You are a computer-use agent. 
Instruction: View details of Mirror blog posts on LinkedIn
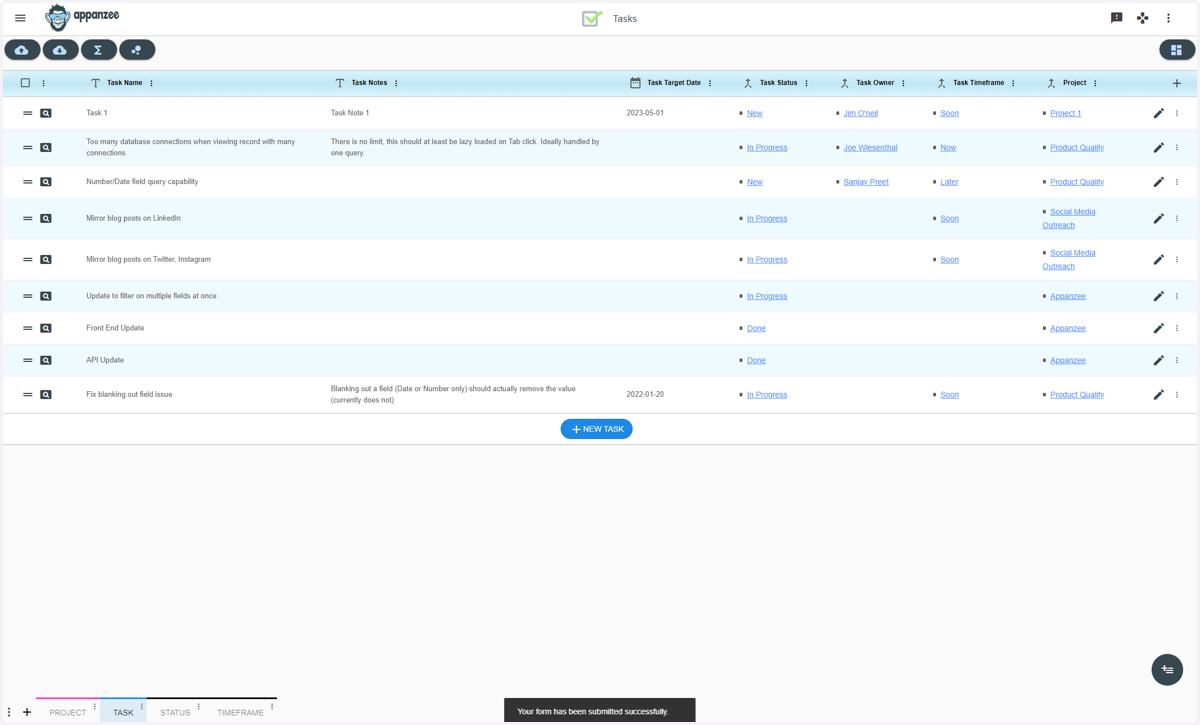(x=46, y=218)
